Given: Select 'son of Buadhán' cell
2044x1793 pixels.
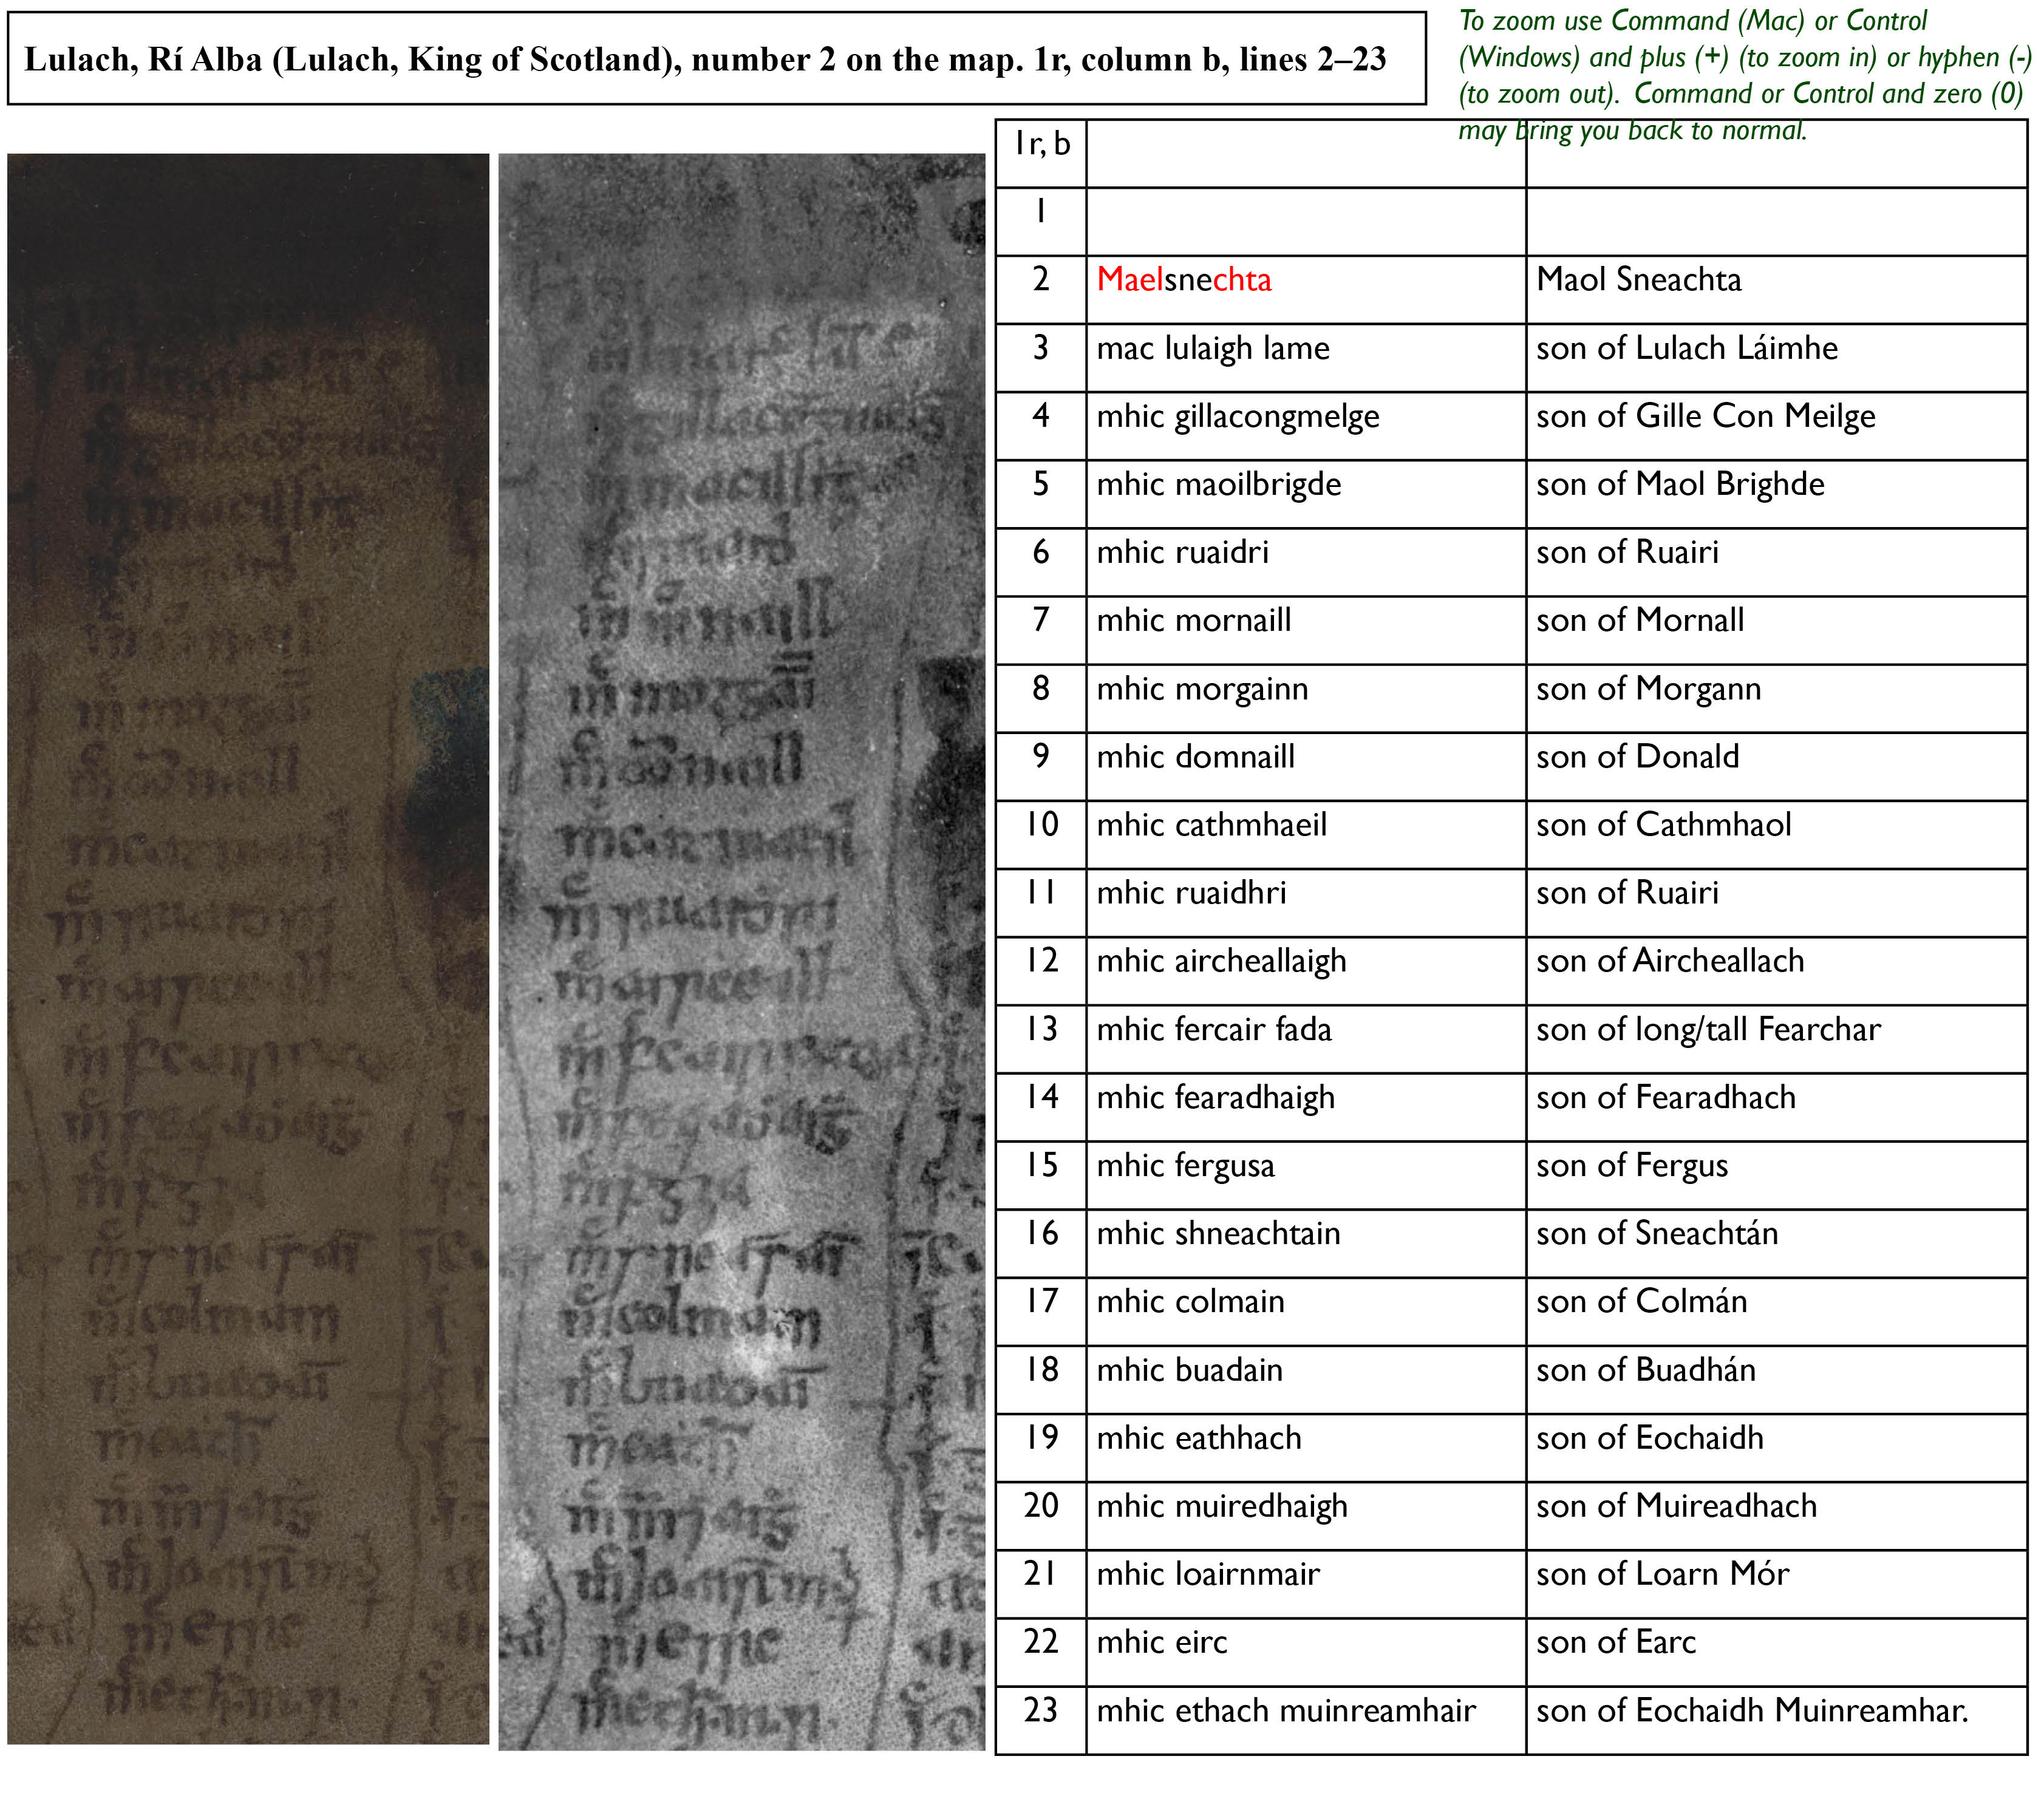Looking at the screenshot, I should point(1777,1379).
